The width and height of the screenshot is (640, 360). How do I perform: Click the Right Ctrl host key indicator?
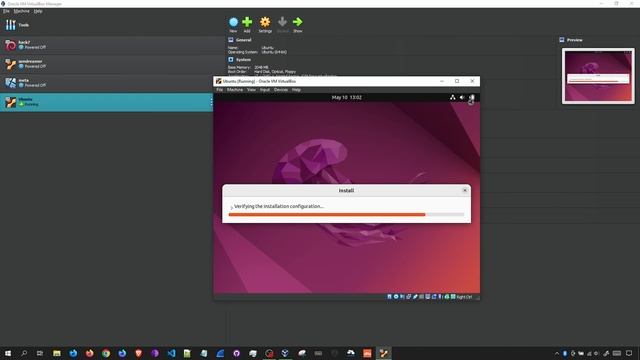pos(464,297)
